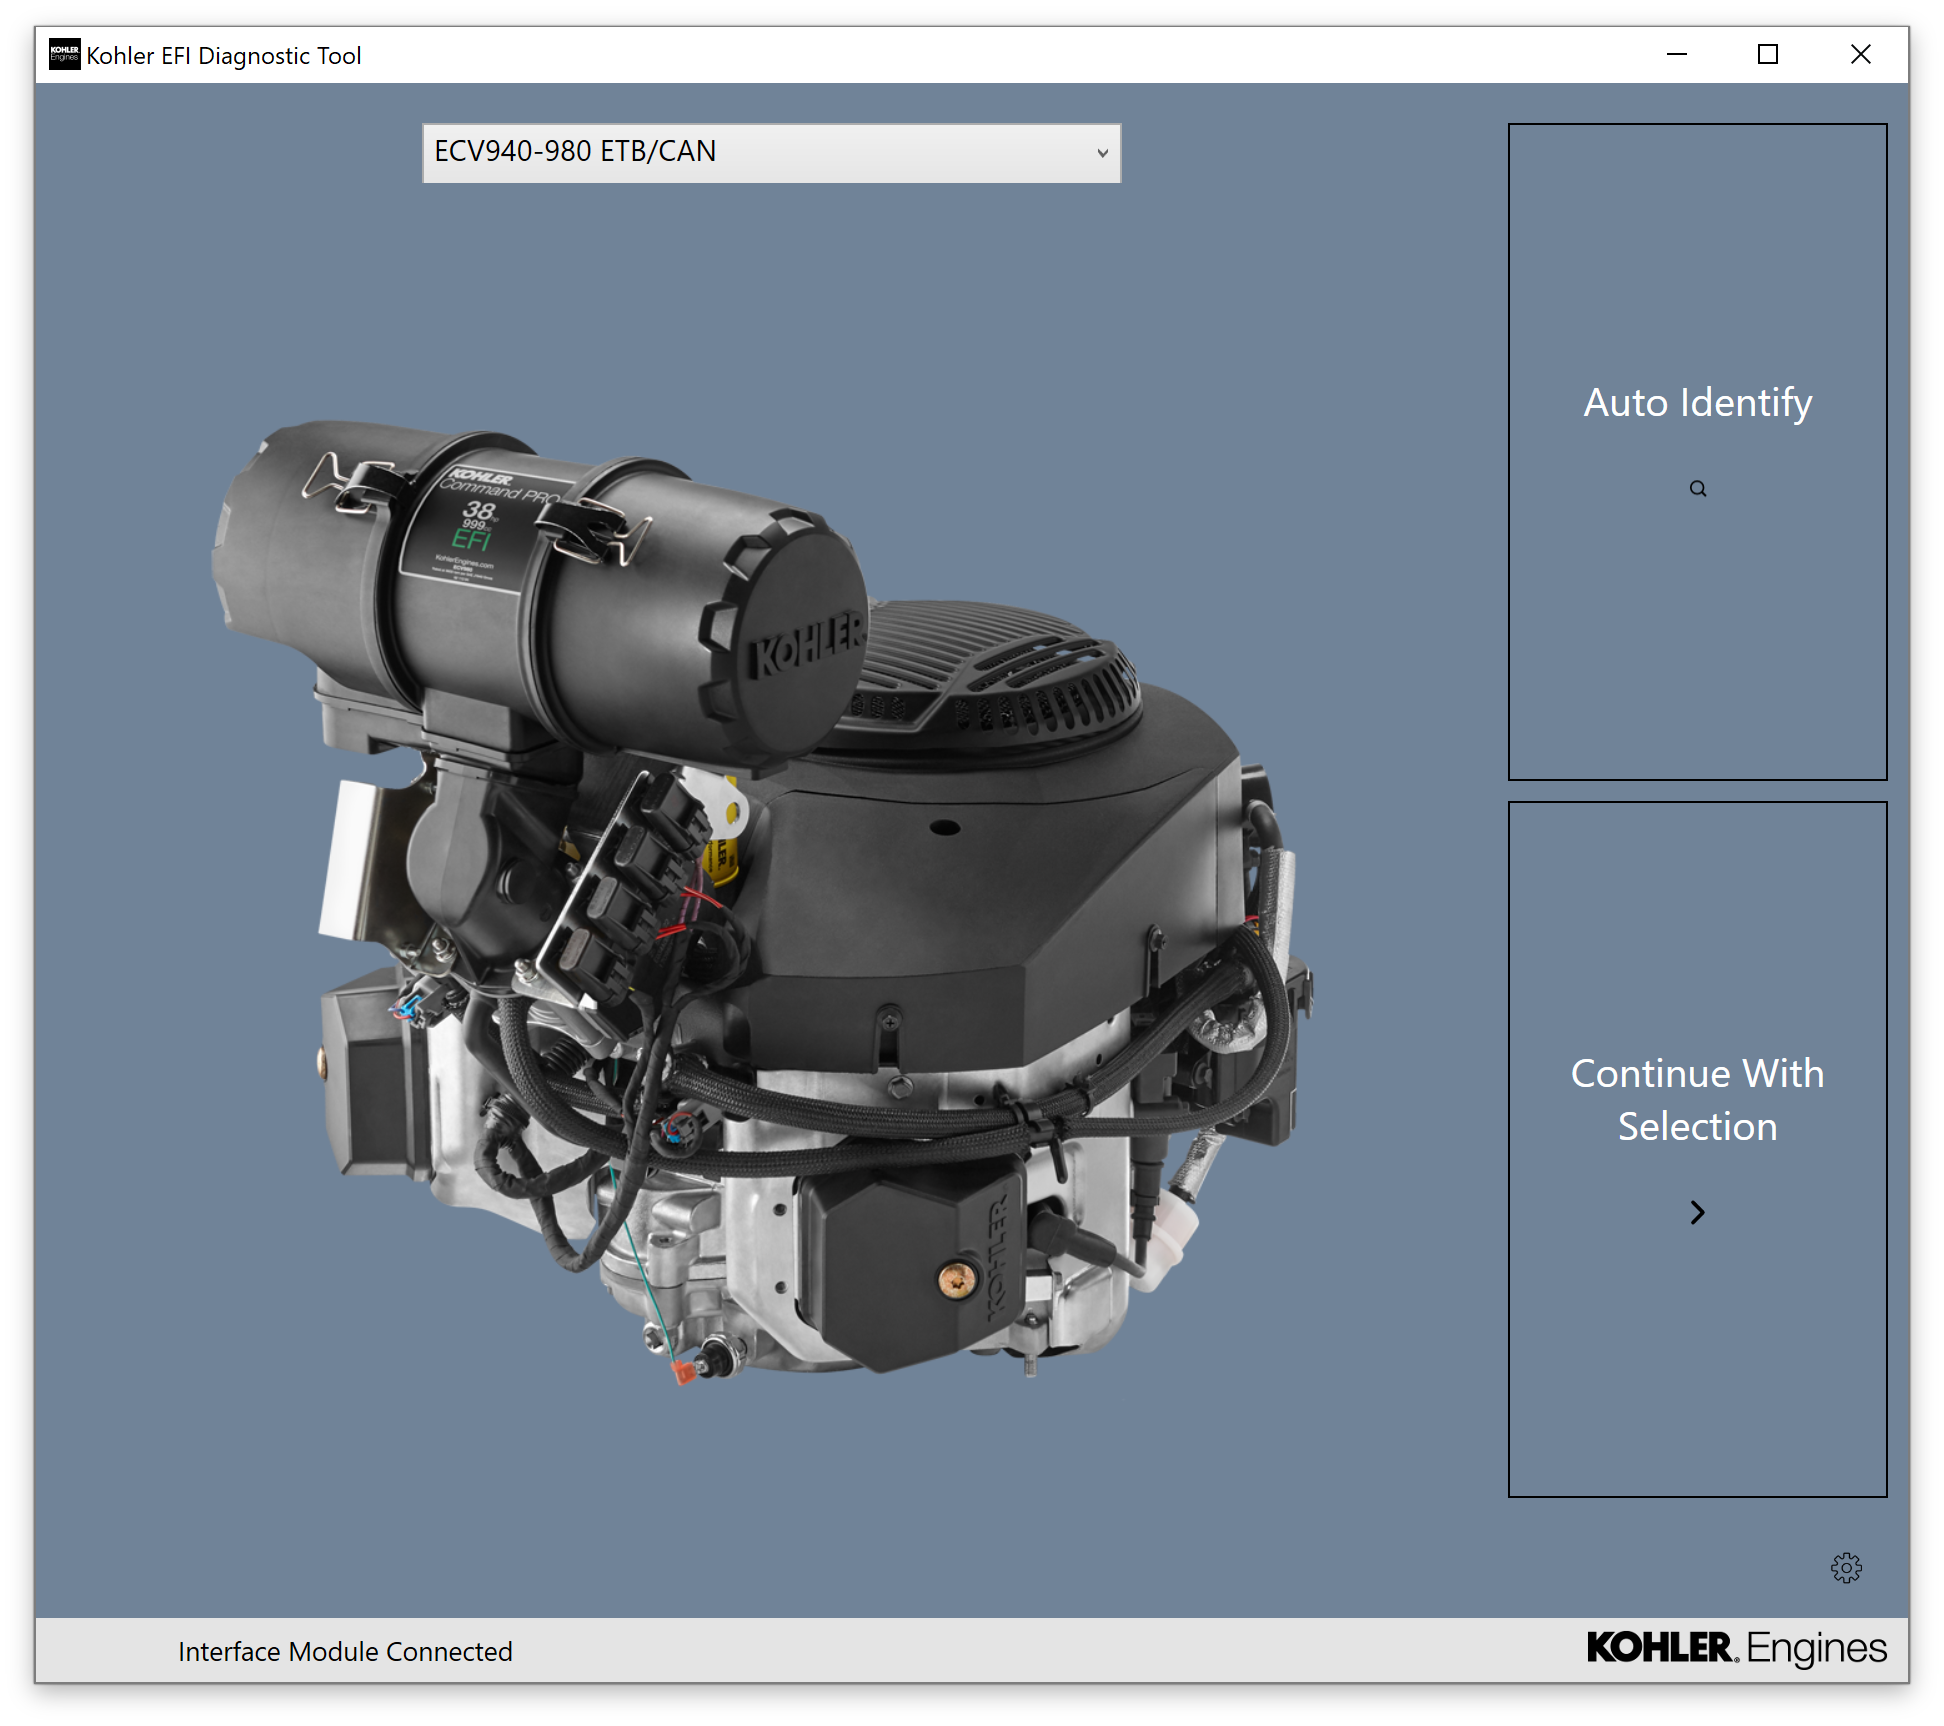Click the engine preview image
The height and width of the screenshot is (1726, 1944).
[762, 902]
